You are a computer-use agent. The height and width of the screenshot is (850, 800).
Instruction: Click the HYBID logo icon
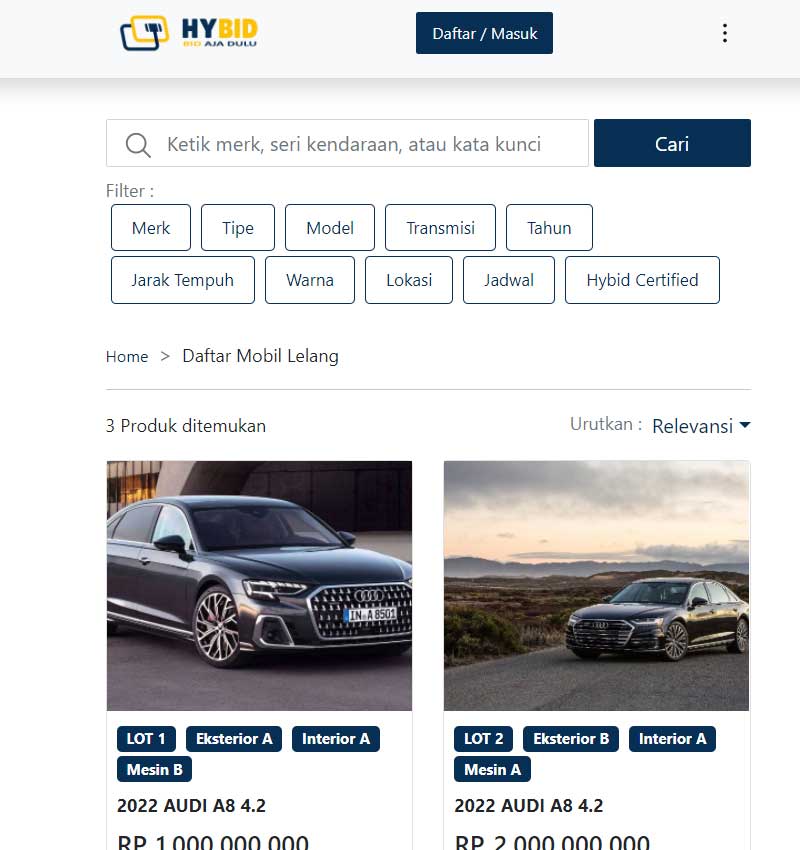click(x=144, y=33)
